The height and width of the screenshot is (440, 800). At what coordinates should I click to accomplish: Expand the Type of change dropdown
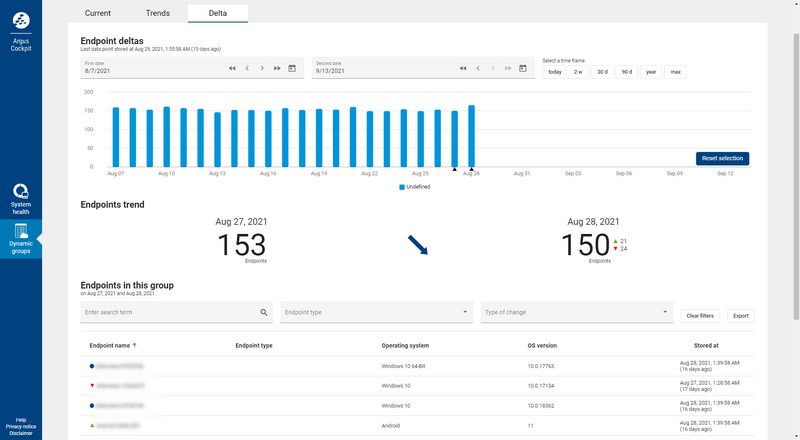666,313
